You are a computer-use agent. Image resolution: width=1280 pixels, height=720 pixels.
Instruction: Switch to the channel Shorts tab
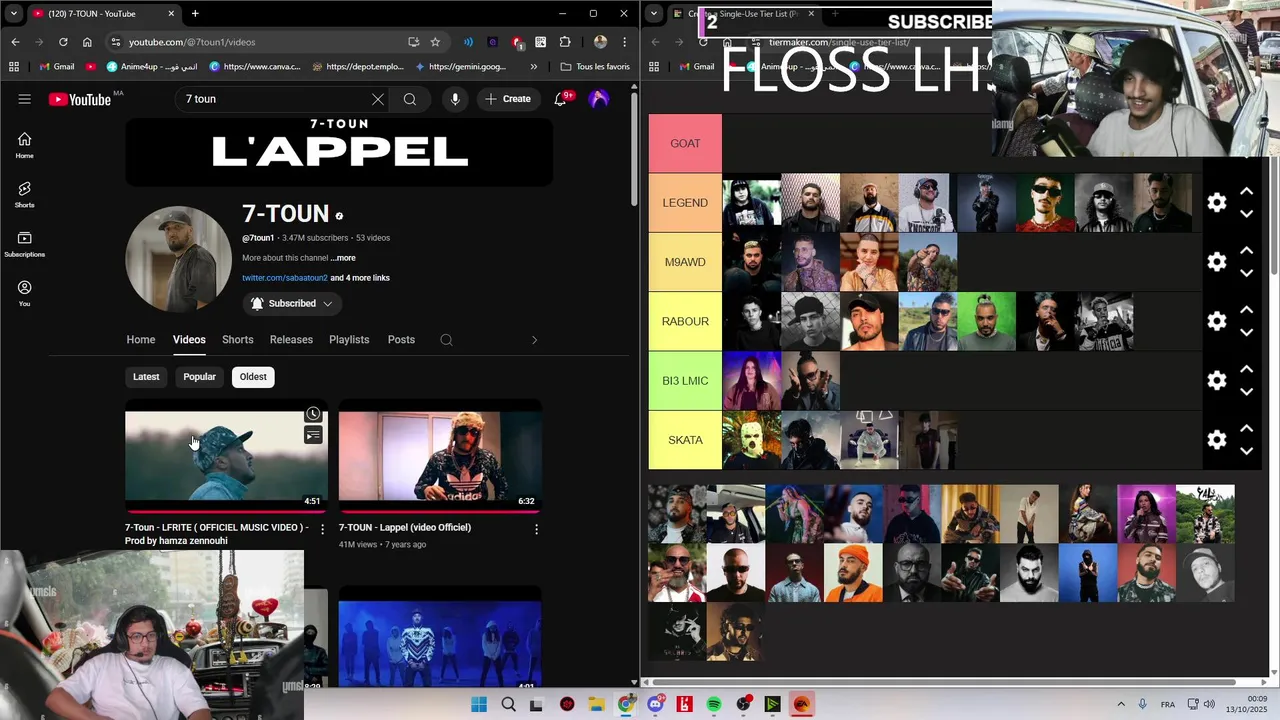pyautogui.click(x=237, y=340)
